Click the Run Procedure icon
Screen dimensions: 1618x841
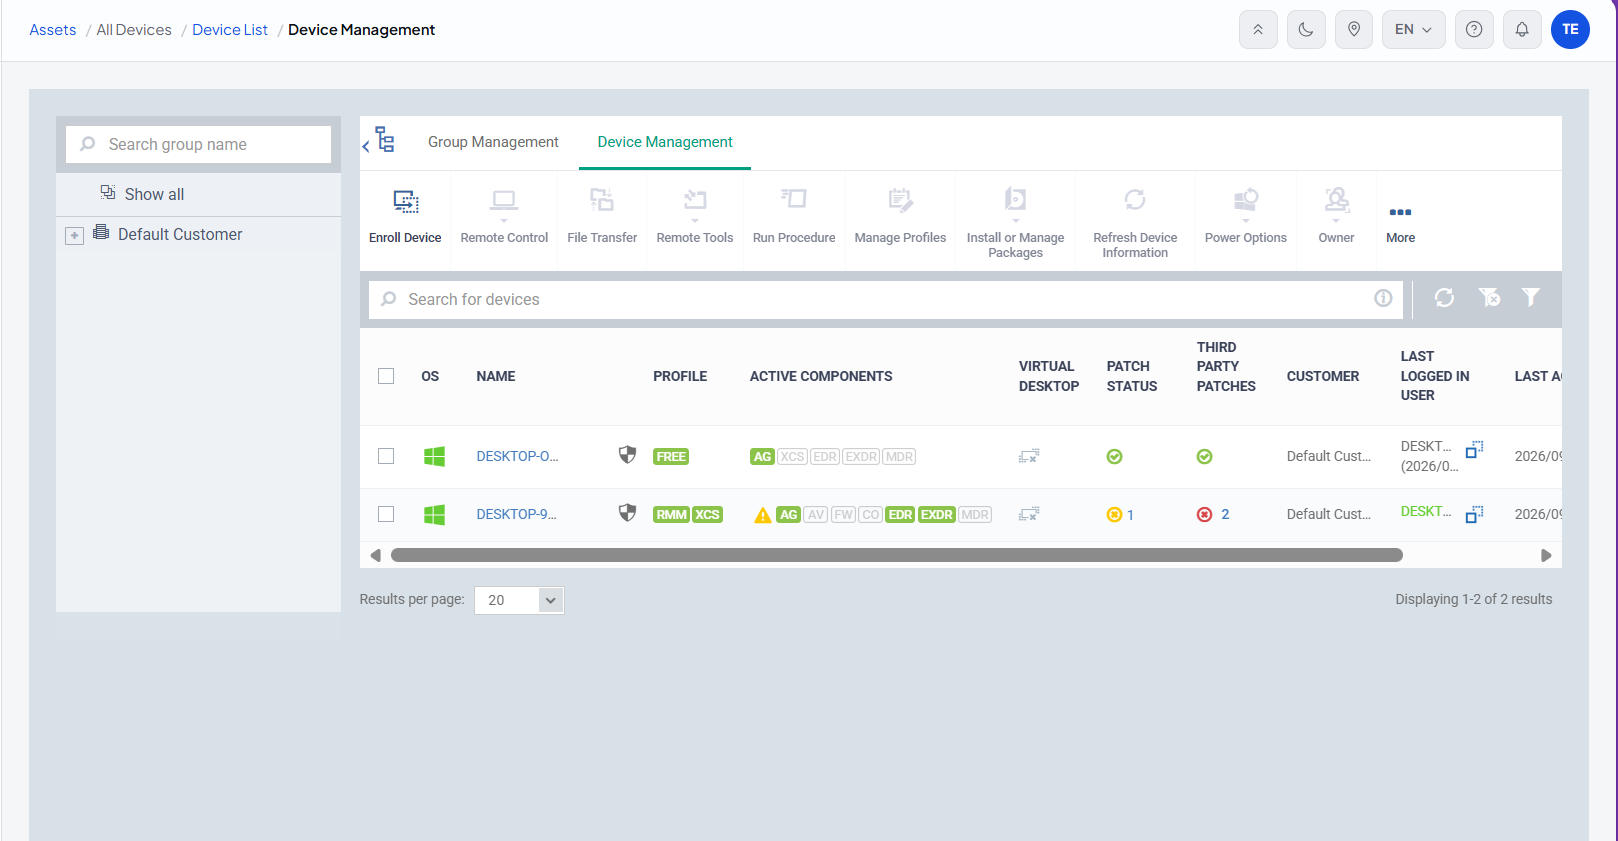pyautogui.click(x=794, y=200)
